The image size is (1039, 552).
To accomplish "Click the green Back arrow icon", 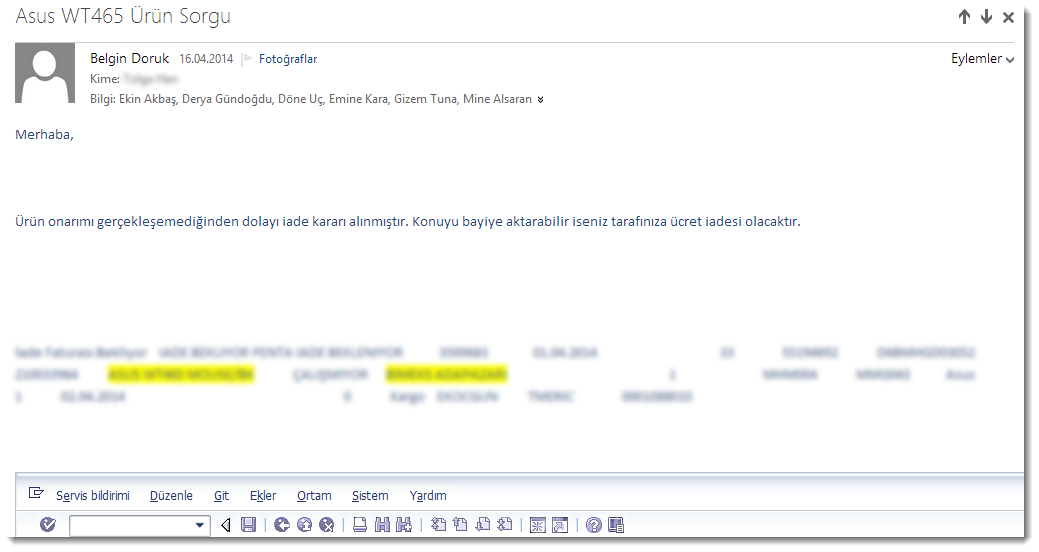I will coord(282,525).
